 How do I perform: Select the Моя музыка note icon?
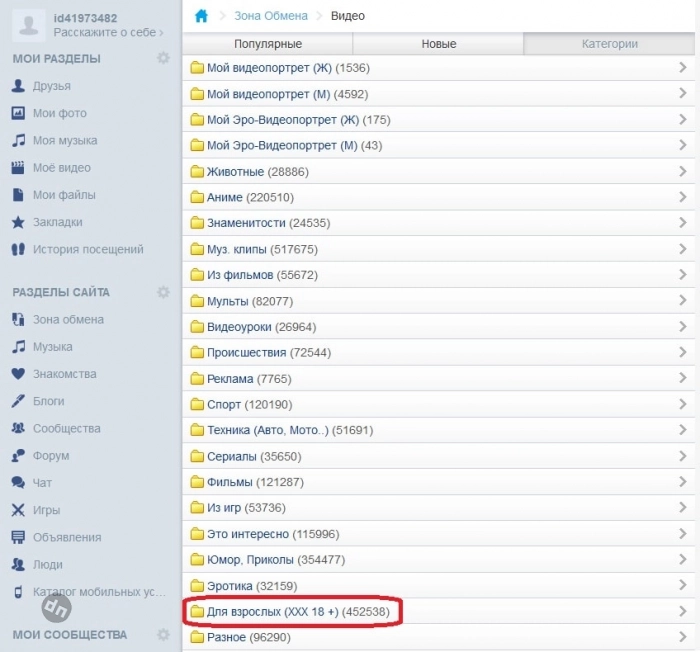18,141
